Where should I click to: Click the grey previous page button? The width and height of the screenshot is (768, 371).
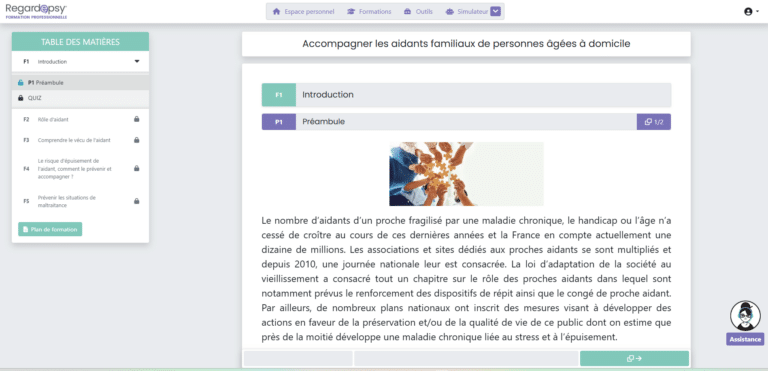298,359
